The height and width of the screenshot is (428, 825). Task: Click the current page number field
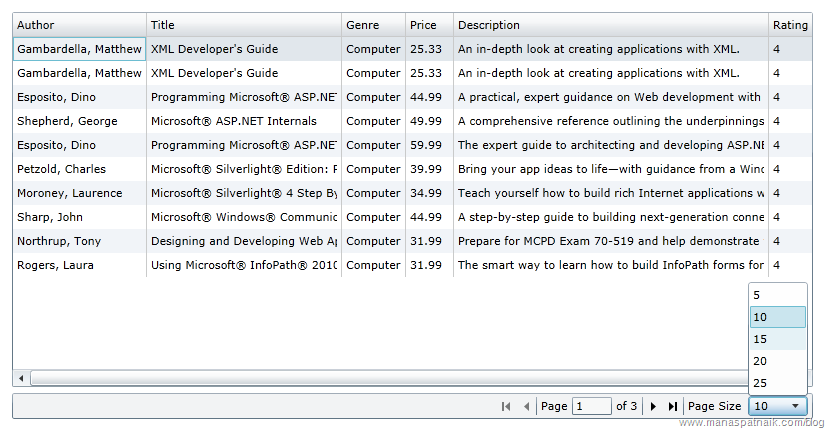(x=591, y=406)
